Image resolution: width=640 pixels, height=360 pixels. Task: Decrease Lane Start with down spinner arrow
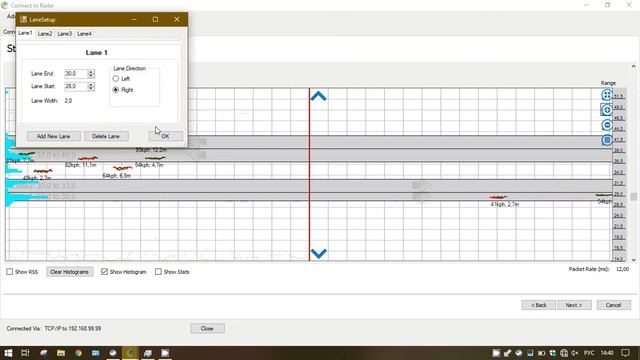pos(91,89)
